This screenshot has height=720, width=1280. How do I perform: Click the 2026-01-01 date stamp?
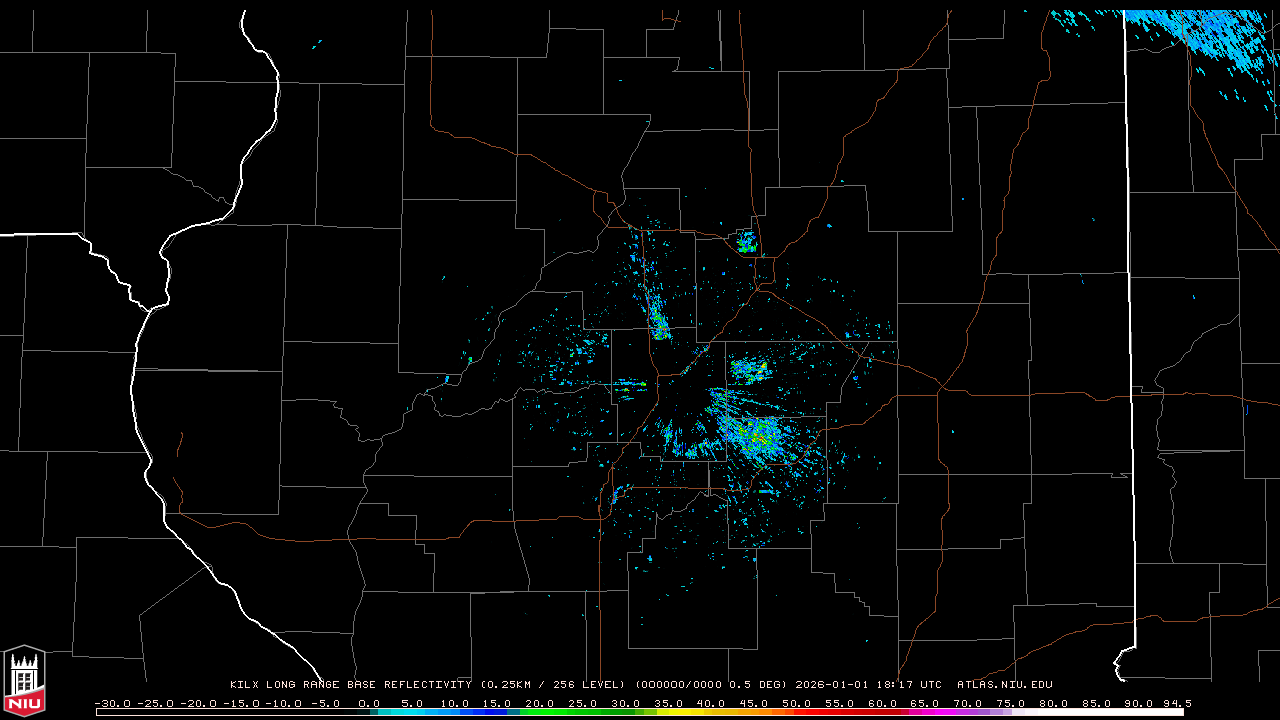(x=831, y=685)
